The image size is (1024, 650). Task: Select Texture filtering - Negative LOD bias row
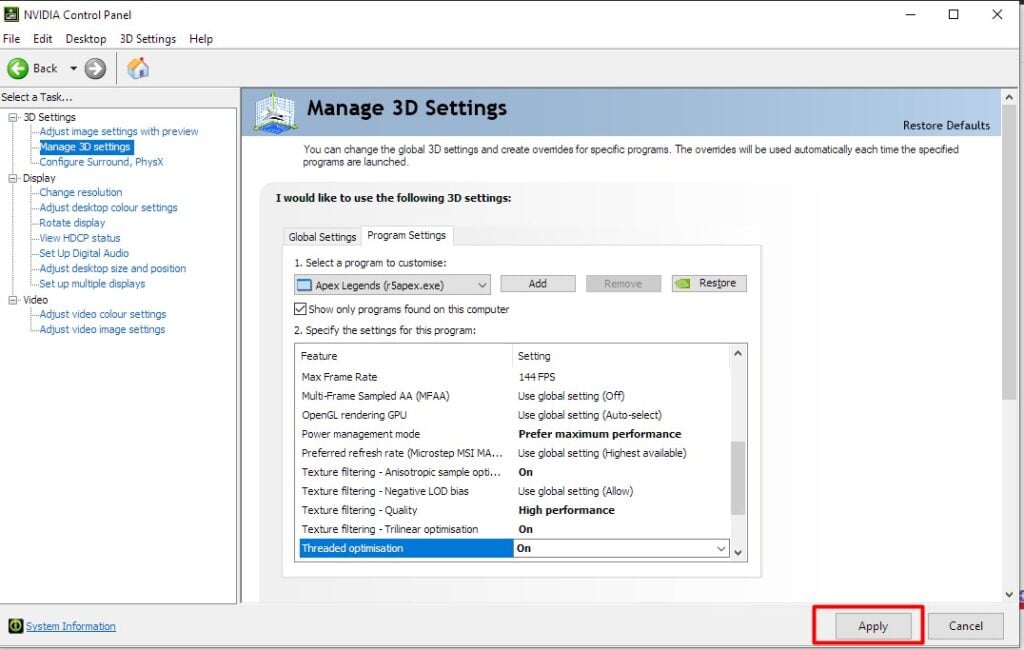(513, 491)
